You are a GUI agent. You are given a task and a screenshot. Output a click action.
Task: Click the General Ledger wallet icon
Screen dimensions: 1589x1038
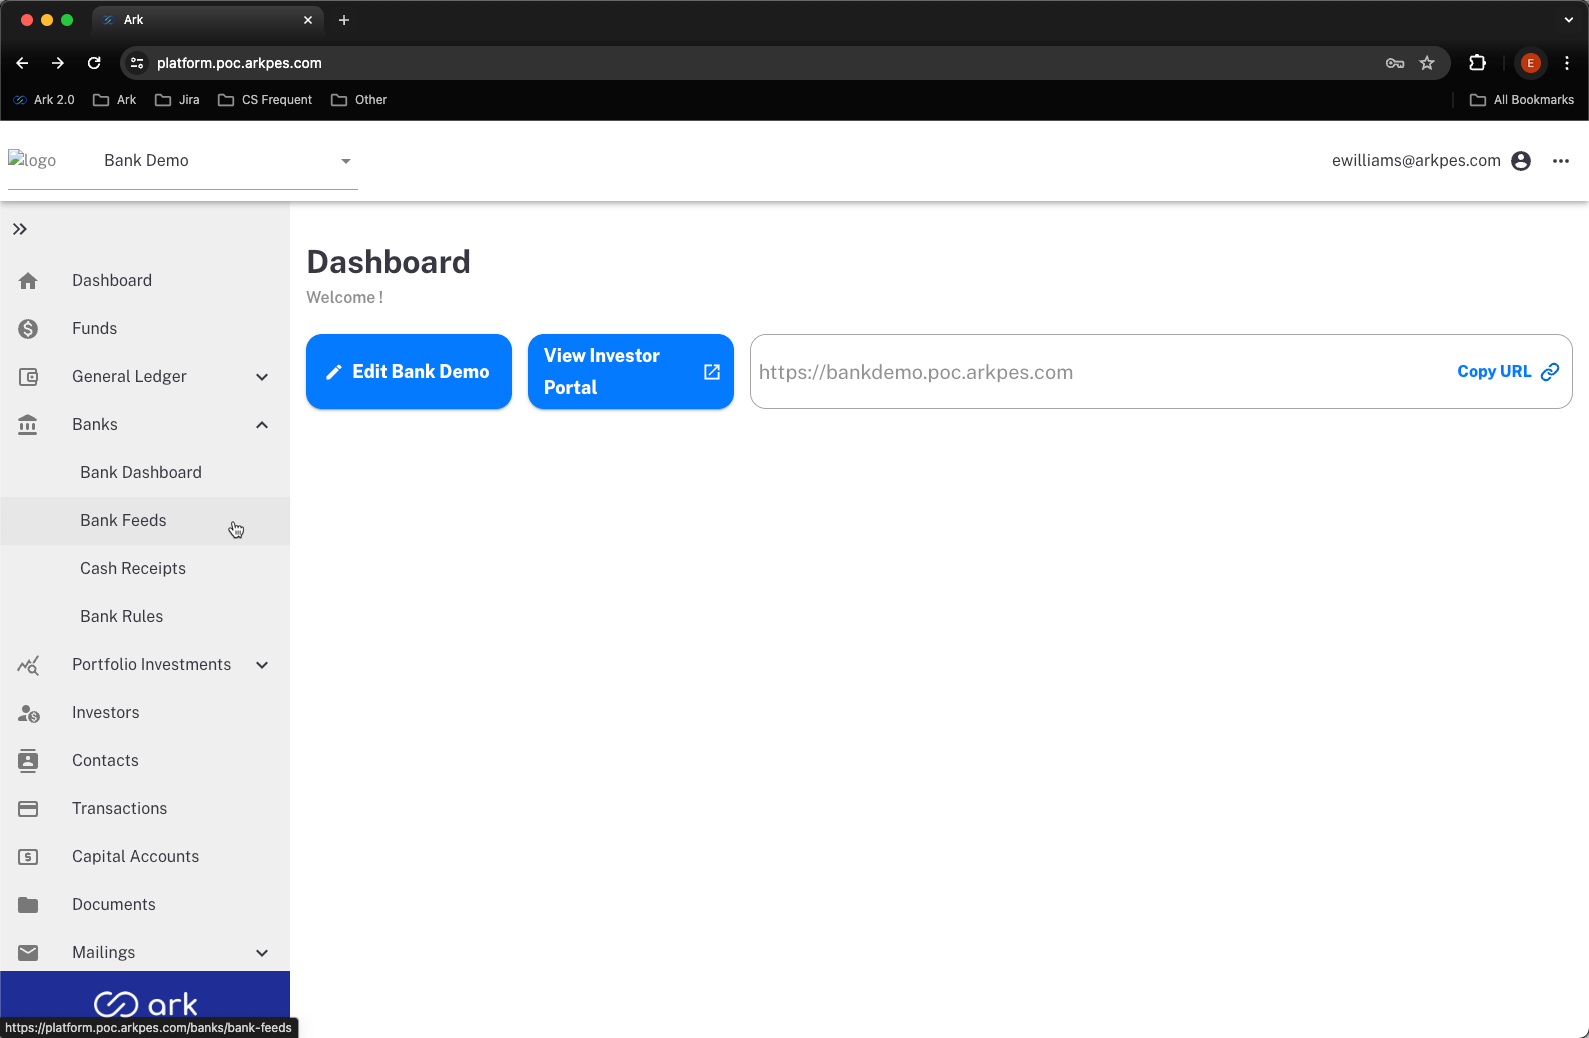[28, 377]
